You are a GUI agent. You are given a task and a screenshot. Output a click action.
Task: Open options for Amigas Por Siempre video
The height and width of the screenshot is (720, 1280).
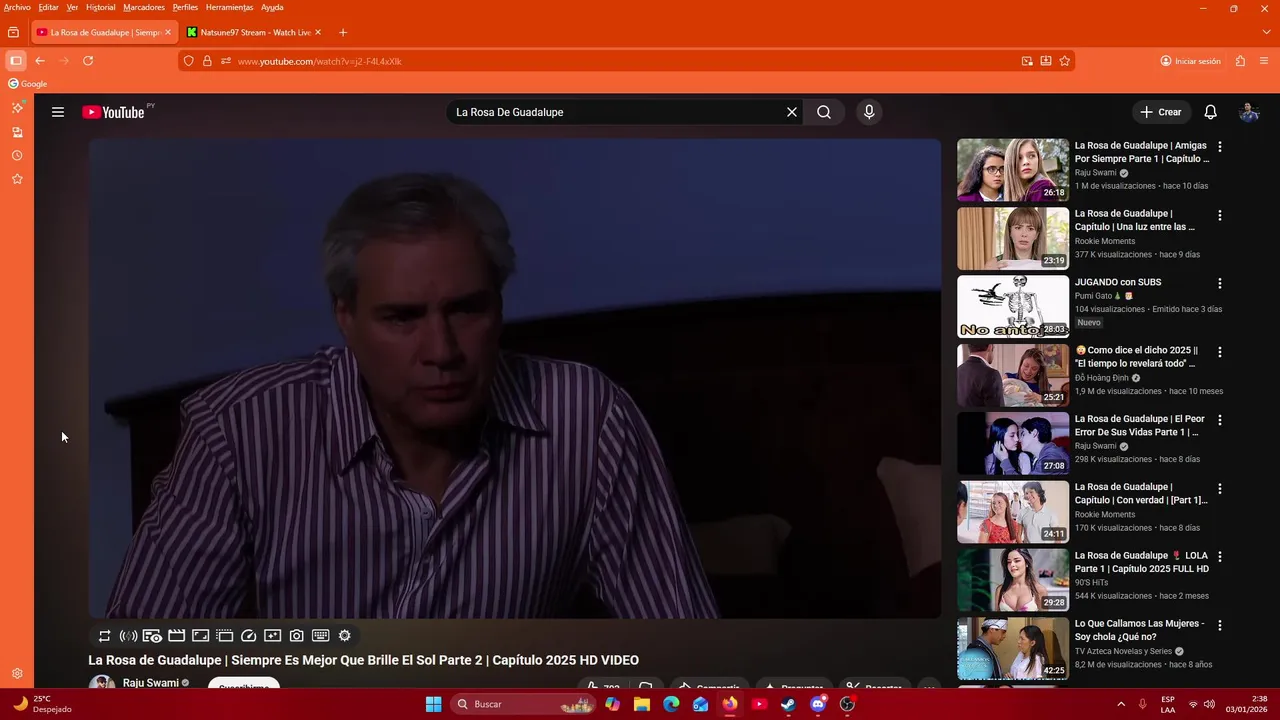click(1219, 147)
